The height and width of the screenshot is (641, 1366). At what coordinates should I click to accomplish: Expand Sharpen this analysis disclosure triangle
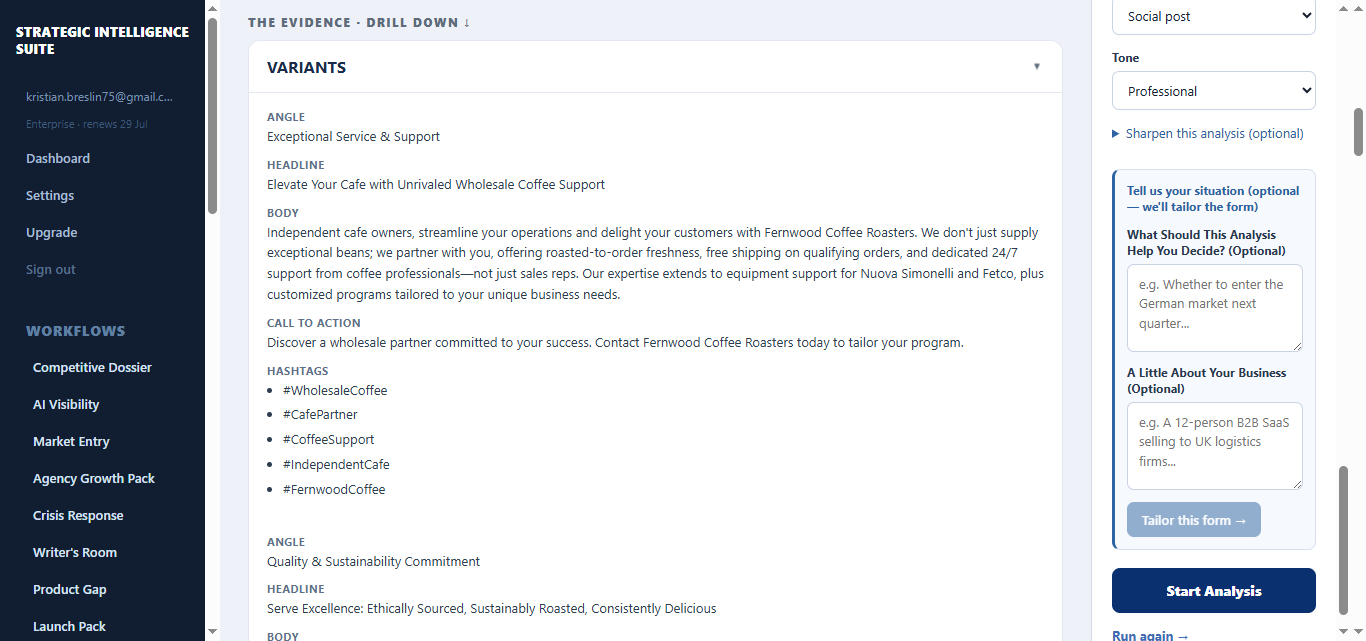[x=1116, y=134]
